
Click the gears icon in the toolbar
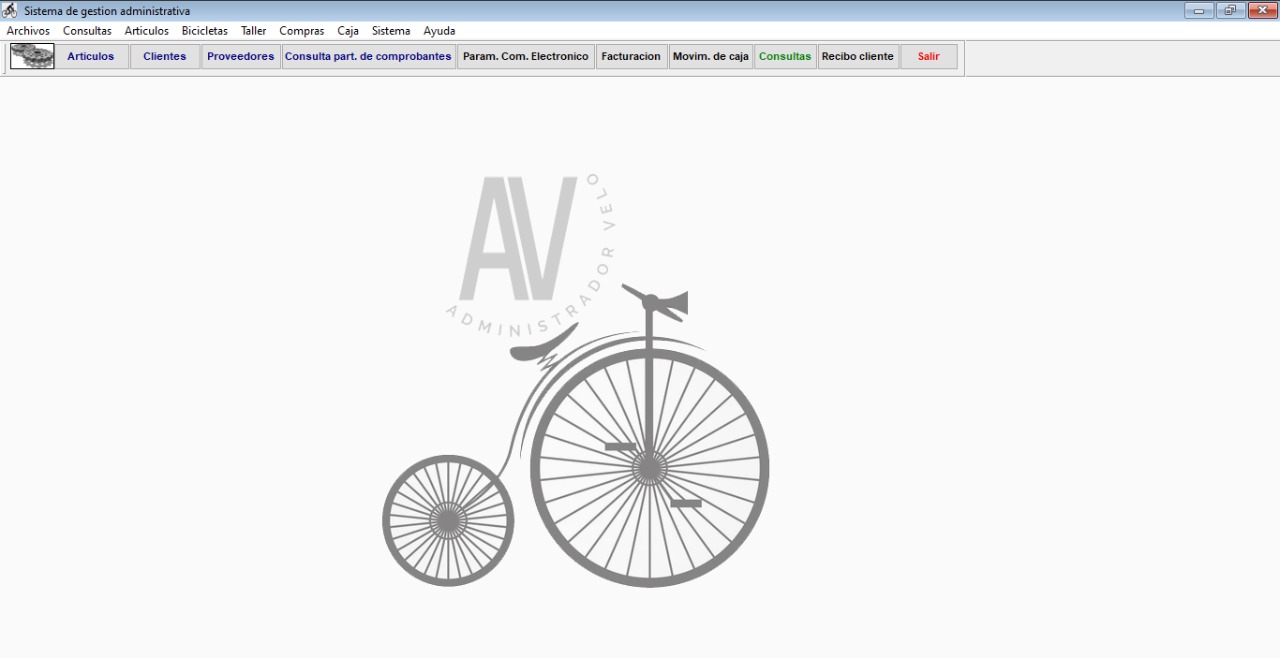tap(32, 57)
